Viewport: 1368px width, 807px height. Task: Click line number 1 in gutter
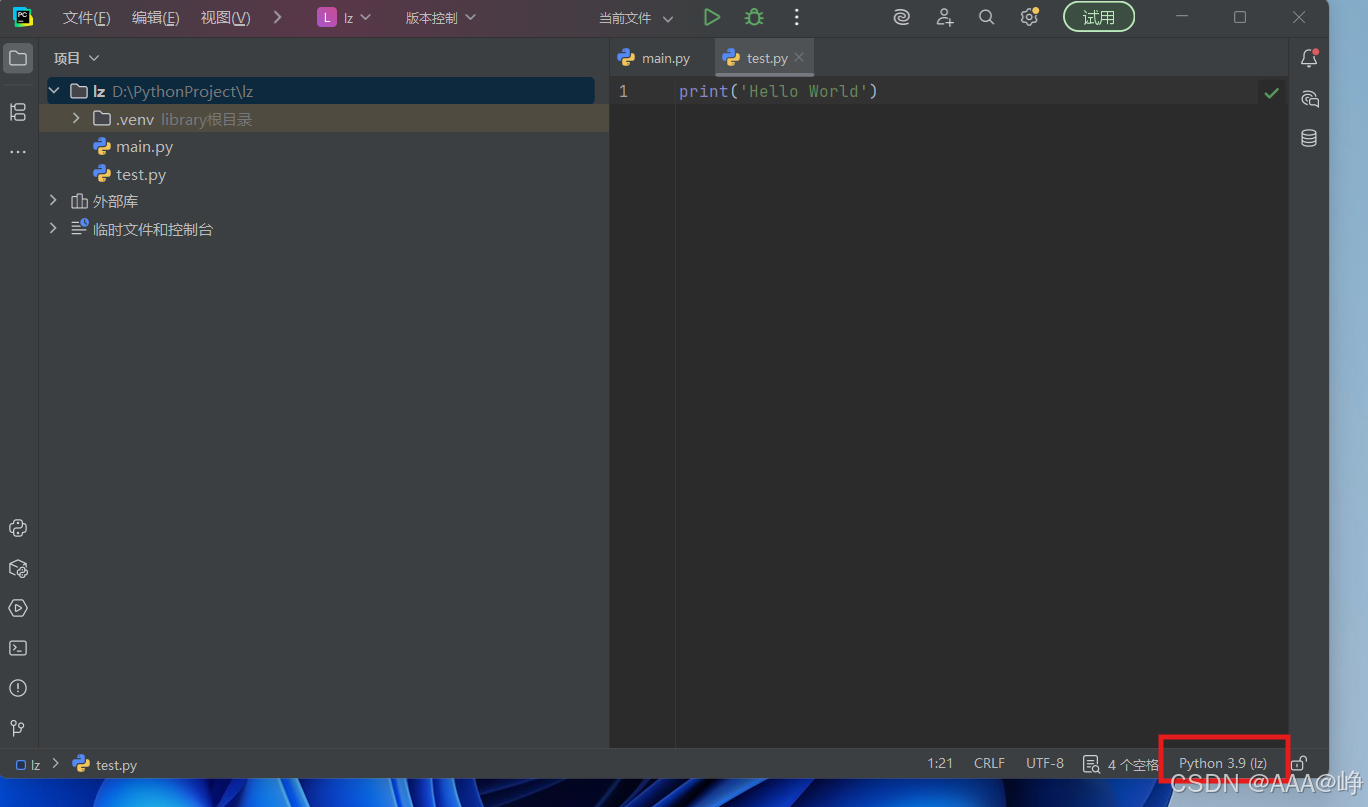point(623,92)
